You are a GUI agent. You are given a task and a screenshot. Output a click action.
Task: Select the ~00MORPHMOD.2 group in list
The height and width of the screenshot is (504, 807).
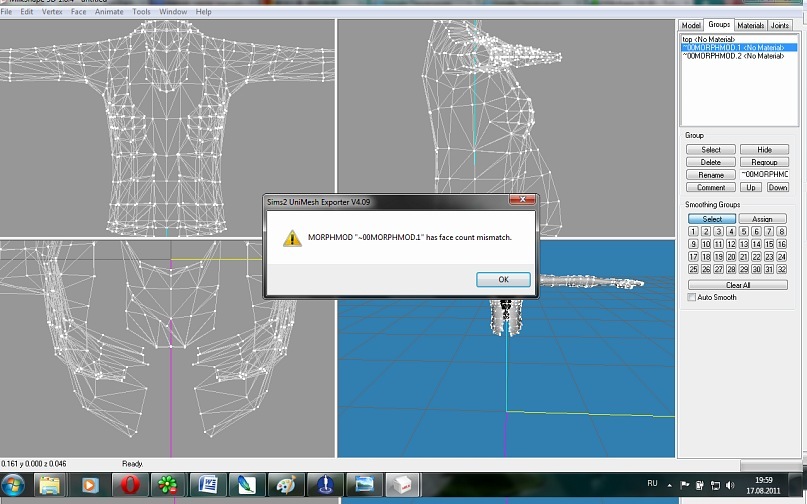tap(732, 56)
